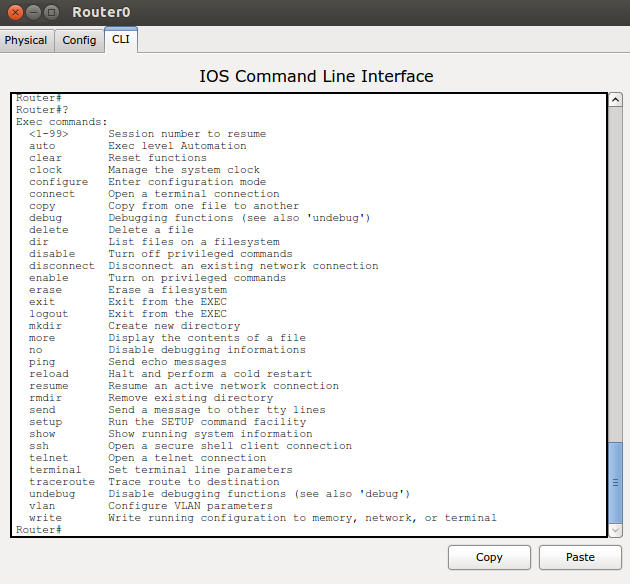Click the empty scrollbar track above the thumb
The height and width of the screenshot is (584, 630).
(615, 270)
